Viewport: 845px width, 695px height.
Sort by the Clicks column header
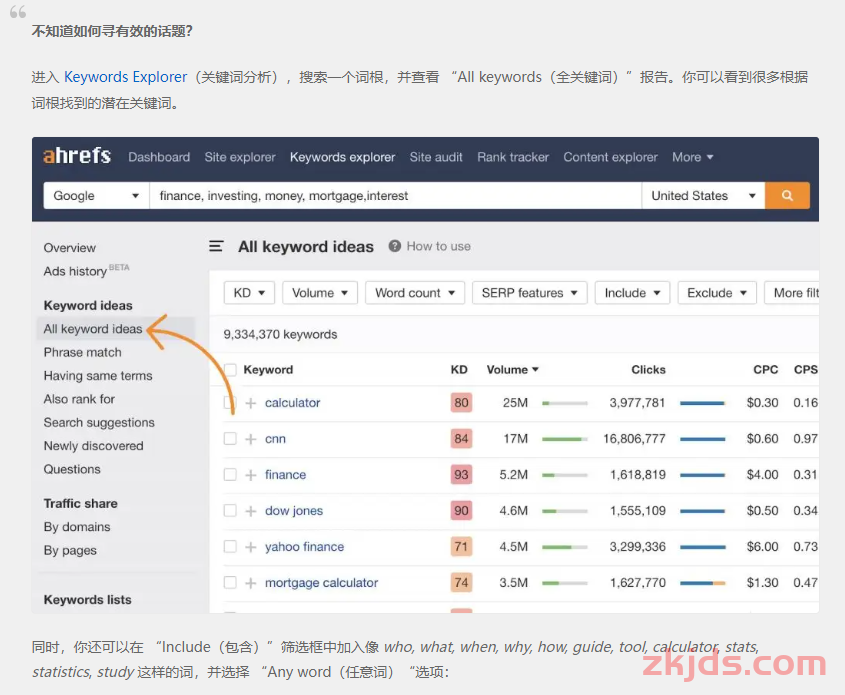[648, 370]
